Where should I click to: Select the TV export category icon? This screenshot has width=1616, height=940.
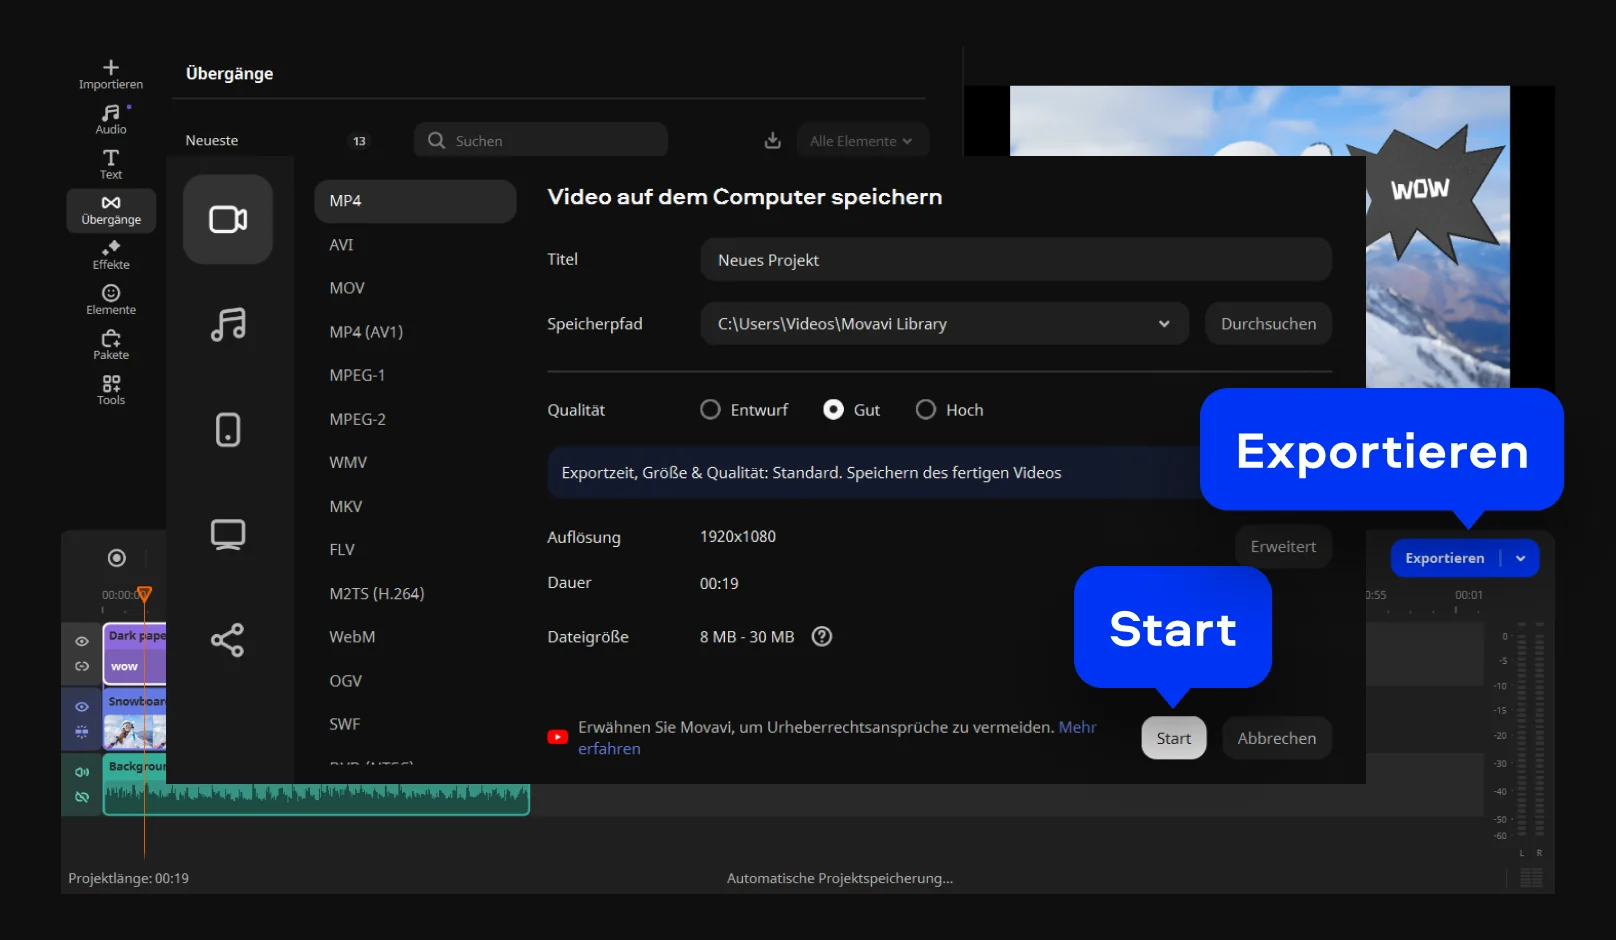pos(228,534)
